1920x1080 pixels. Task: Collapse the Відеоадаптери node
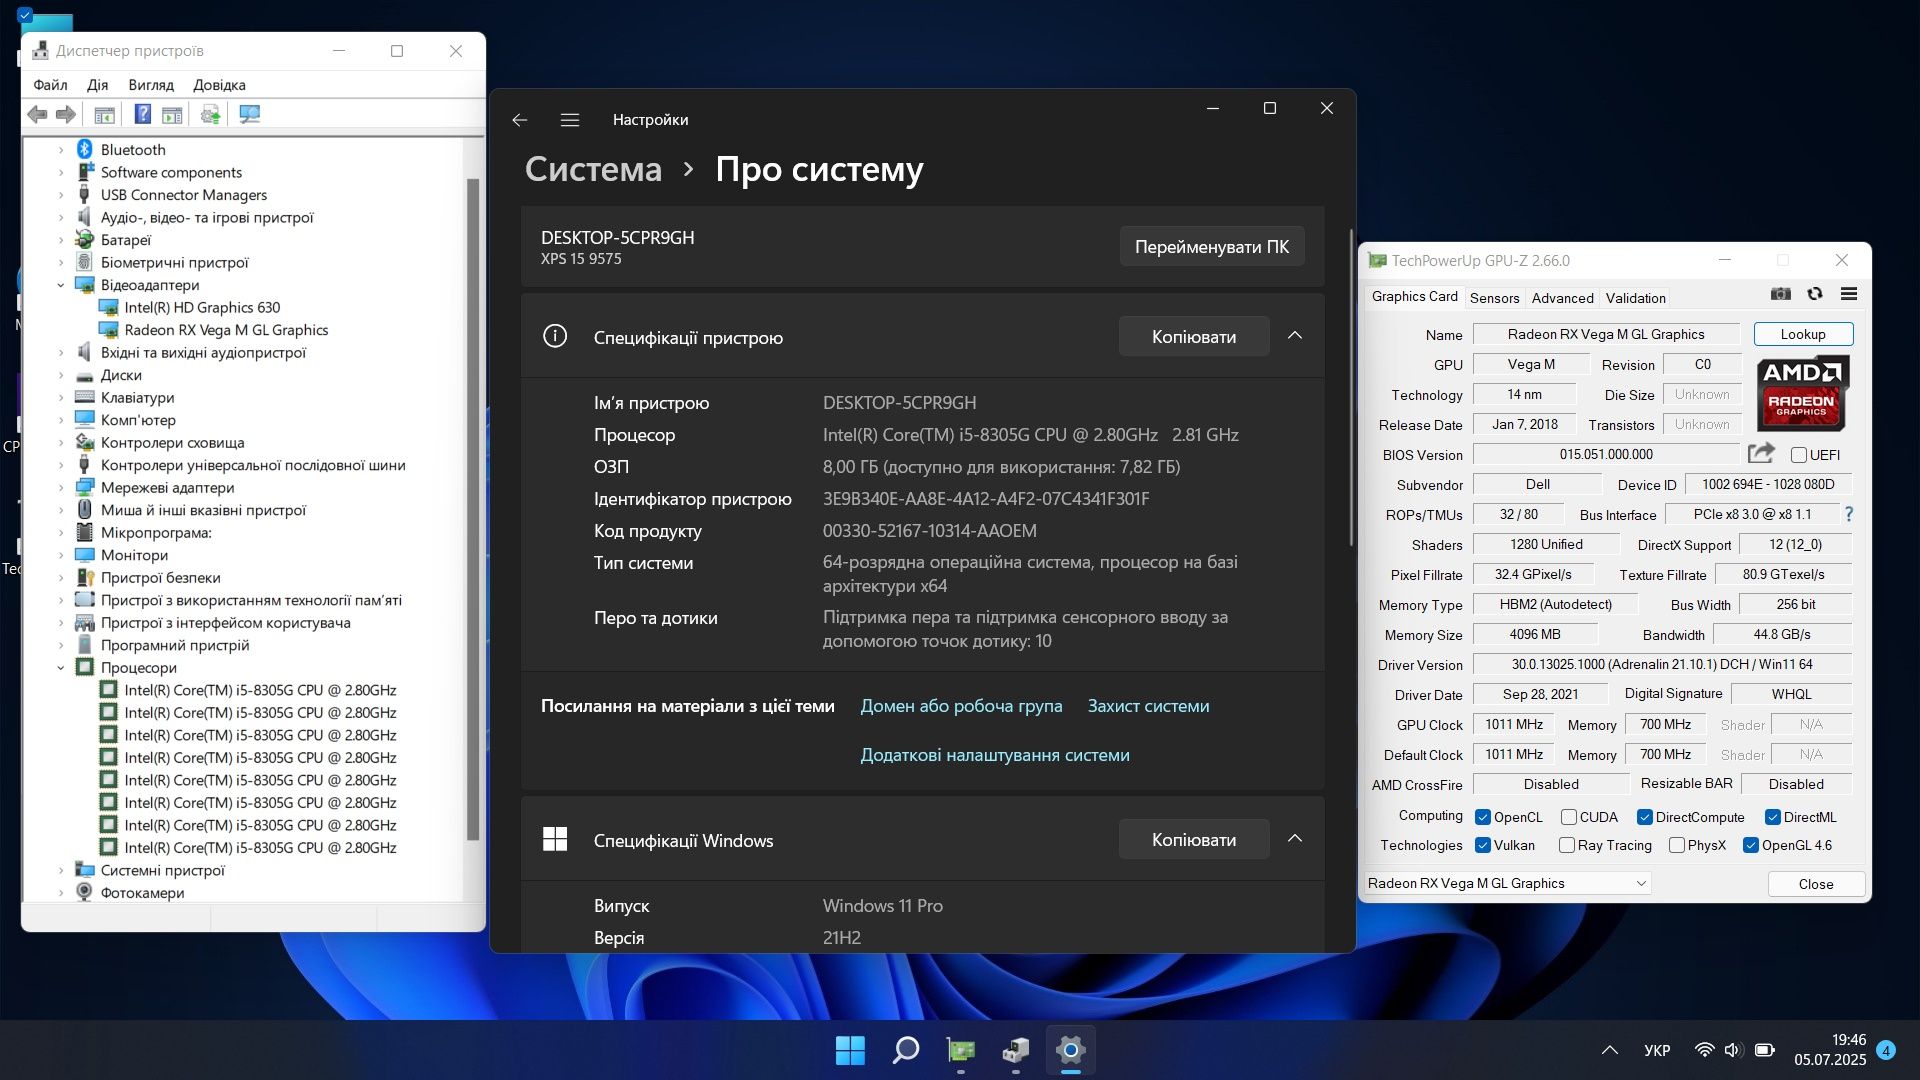point(61,285)
